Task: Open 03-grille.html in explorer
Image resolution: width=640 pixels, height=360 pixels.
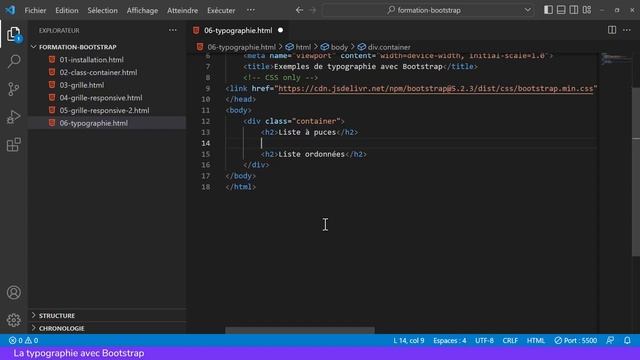Action: pyautogui.click(x=82, y=85)
